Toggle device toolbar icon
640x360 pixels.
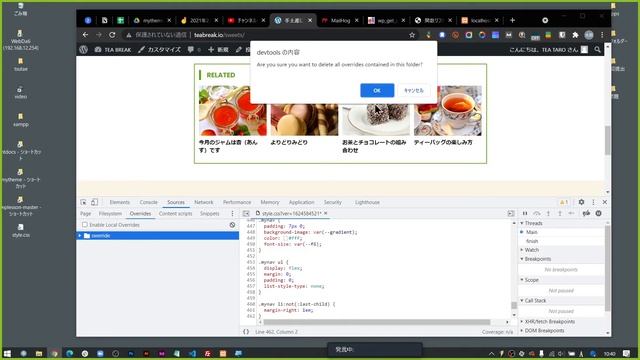coord(94,202)
